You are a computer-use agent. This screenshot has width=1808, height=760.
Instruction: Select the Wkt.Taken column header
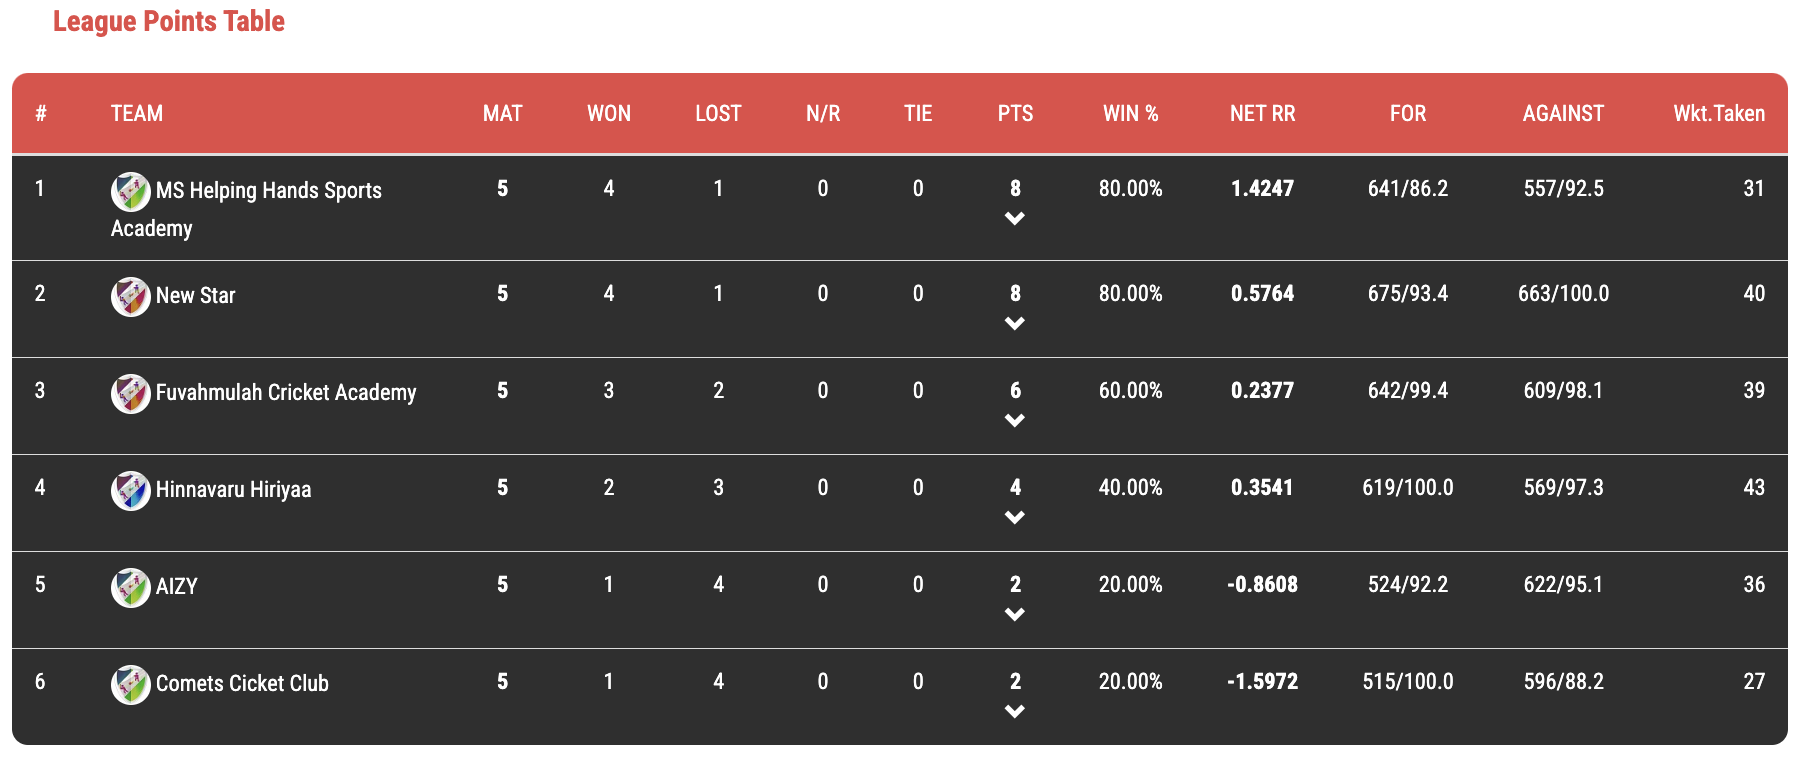[x=1719, y=114]
